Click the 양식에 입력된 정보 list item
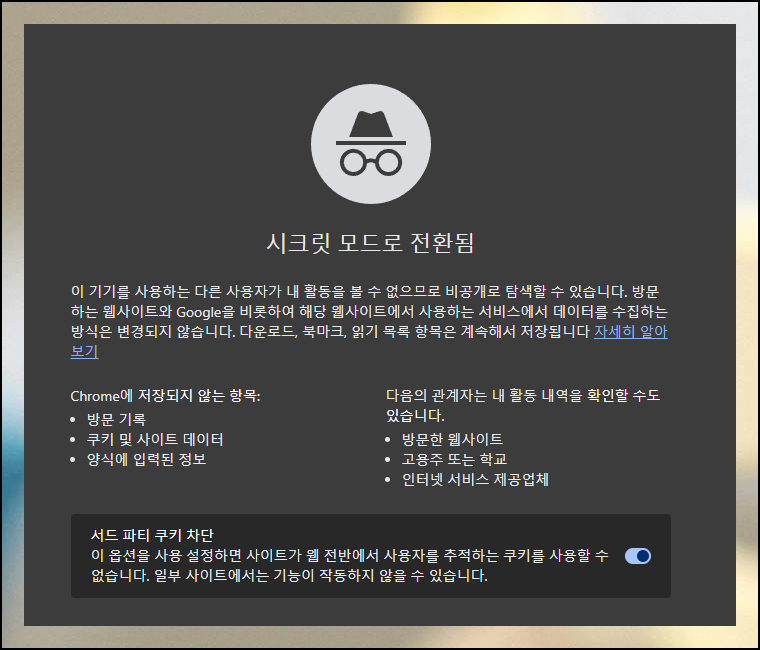 click(x=146, y=460)
